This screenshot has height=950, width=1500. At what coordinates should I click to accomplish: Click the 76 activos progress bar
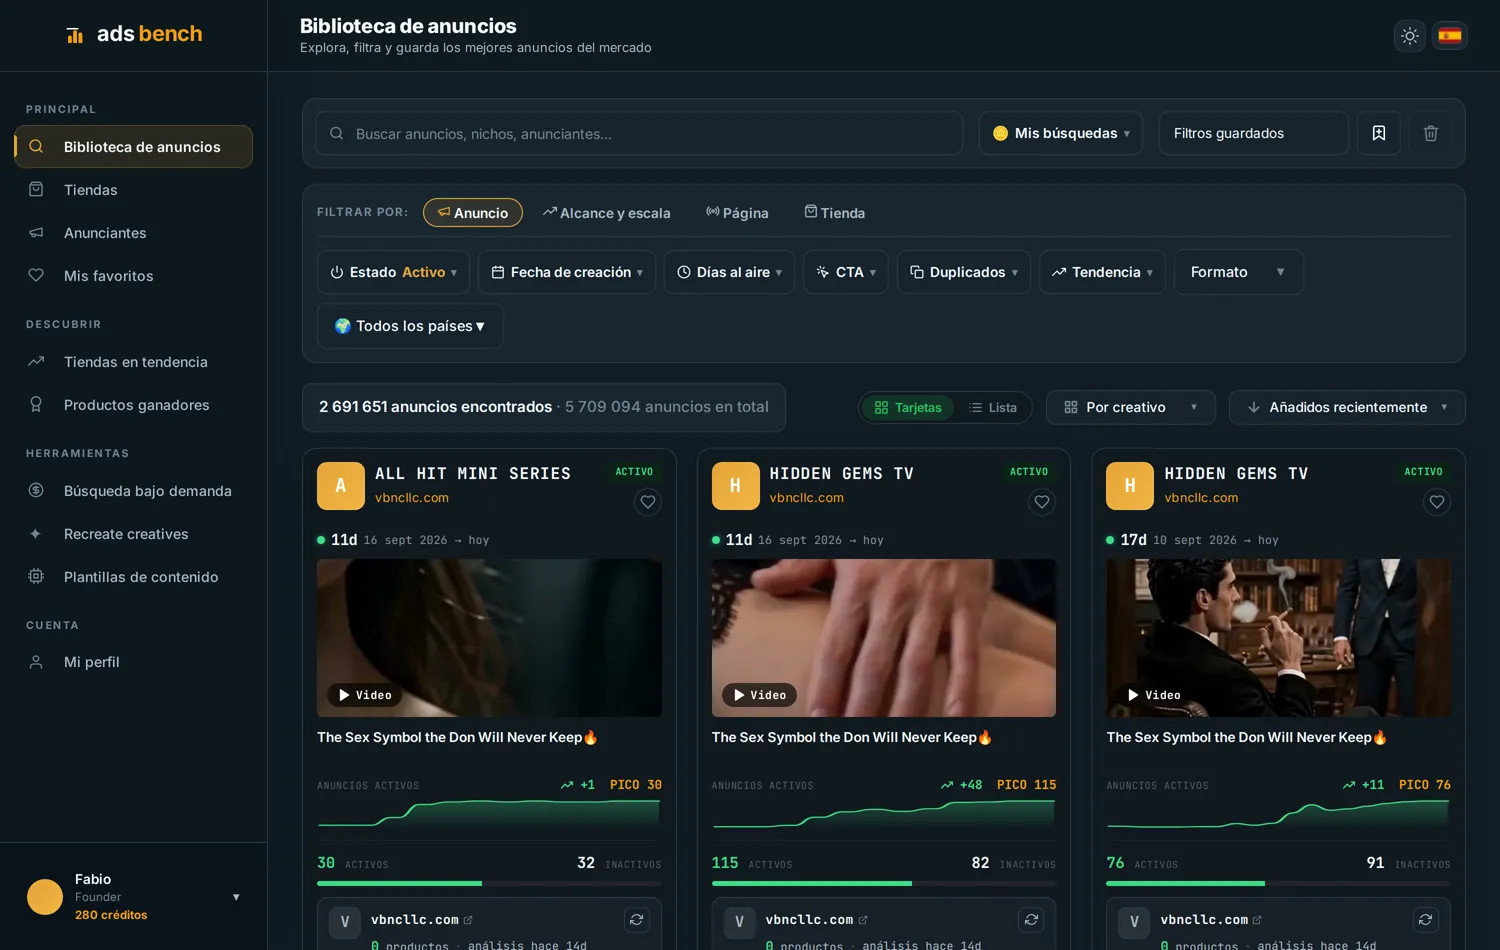click(x=1278, y=883)
